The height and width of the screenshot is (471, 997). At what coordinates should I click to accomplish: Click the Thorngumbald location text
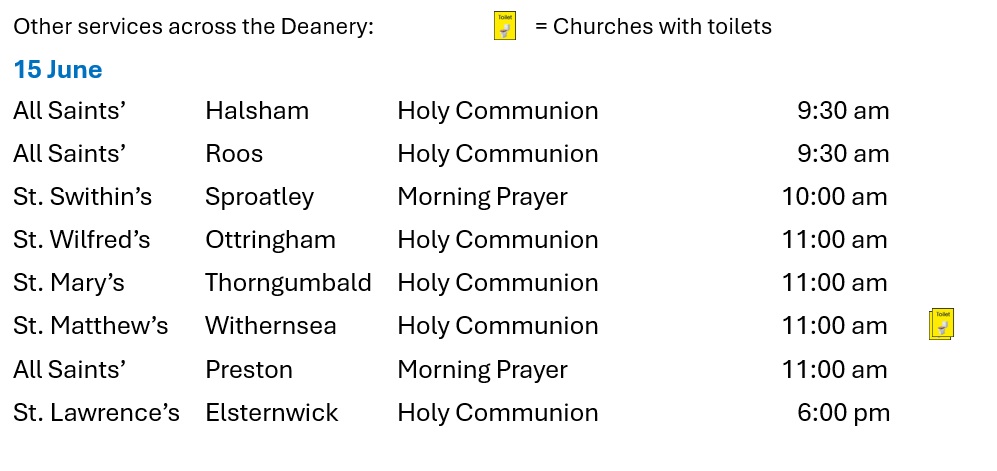[x=288, y=283]
